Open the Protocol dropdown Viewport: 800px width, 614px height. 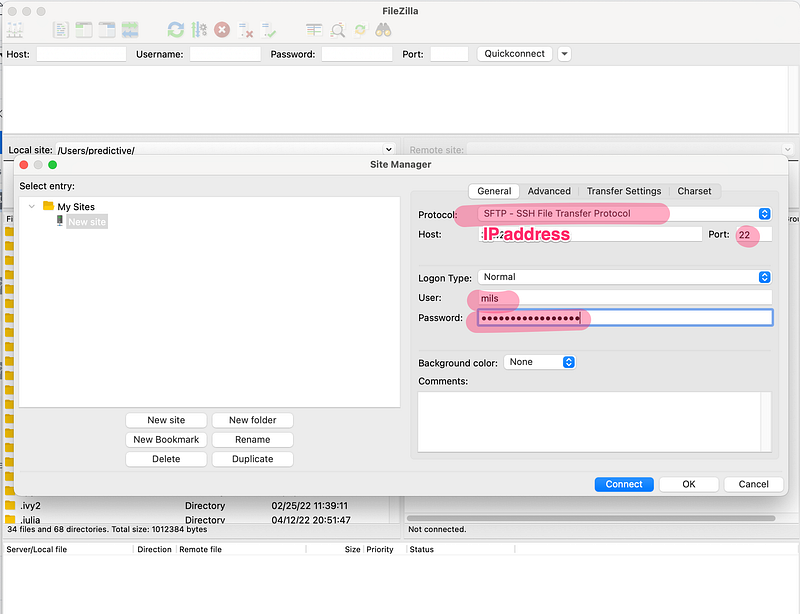point(764,214)
